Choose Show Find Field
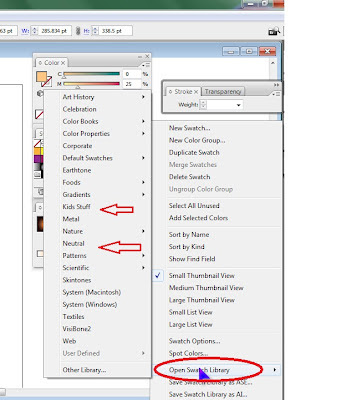The height and width of the screenshot is (400, 362). coord(217,259)
